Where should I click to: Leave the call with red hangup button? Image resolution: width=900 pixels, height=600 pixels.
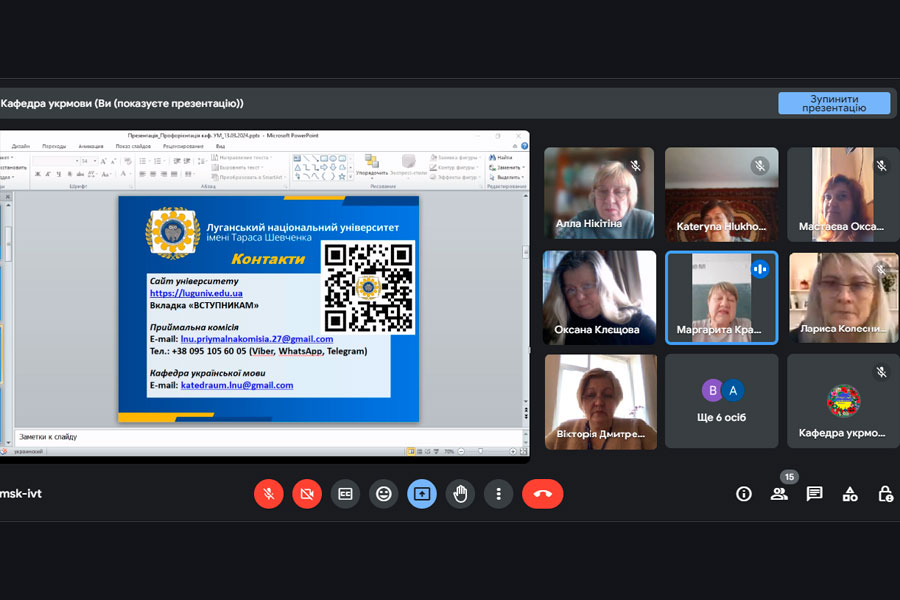[x=542, y=494]
